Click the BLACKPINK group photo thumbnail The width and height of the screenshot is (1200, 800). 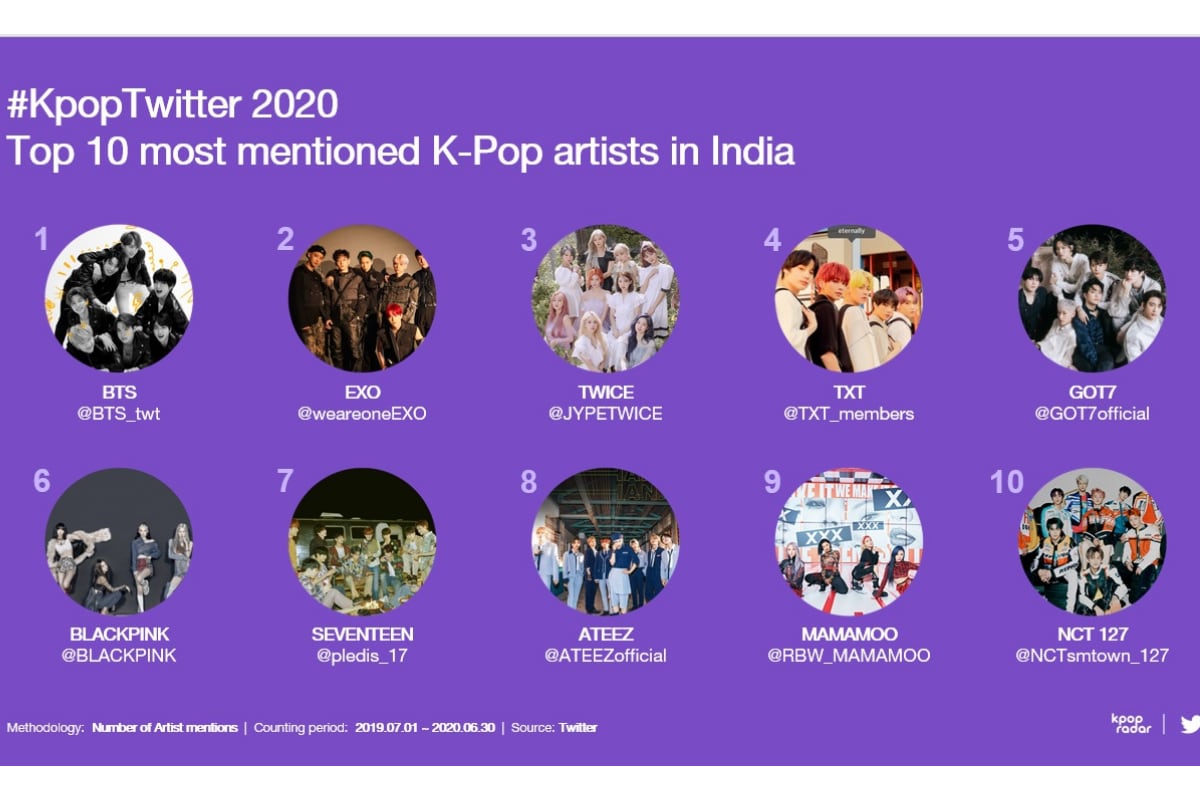tap(119, 541)
